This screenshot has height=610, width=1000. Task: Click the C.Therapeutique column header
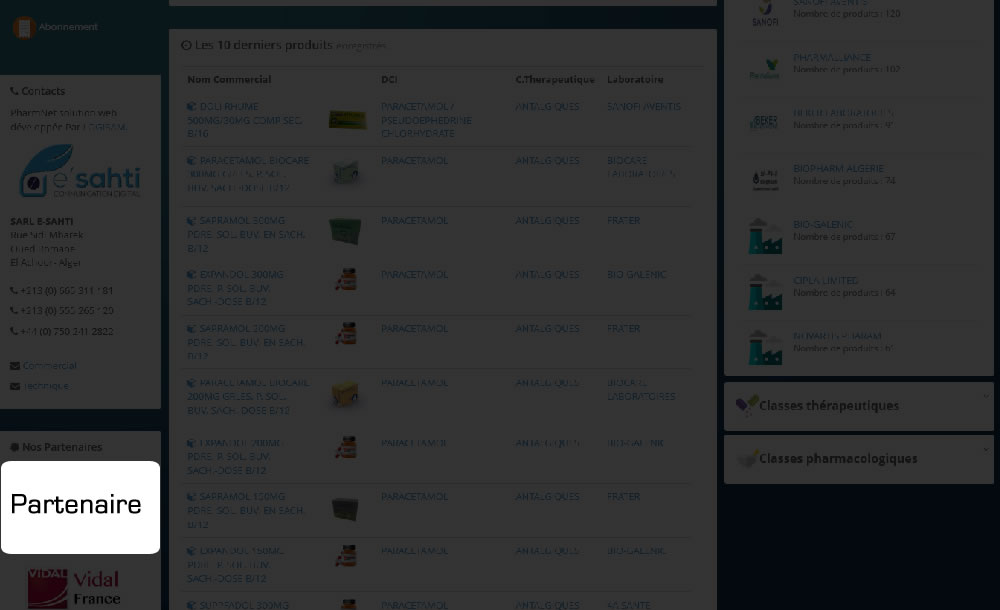click(x=555, y=79)
